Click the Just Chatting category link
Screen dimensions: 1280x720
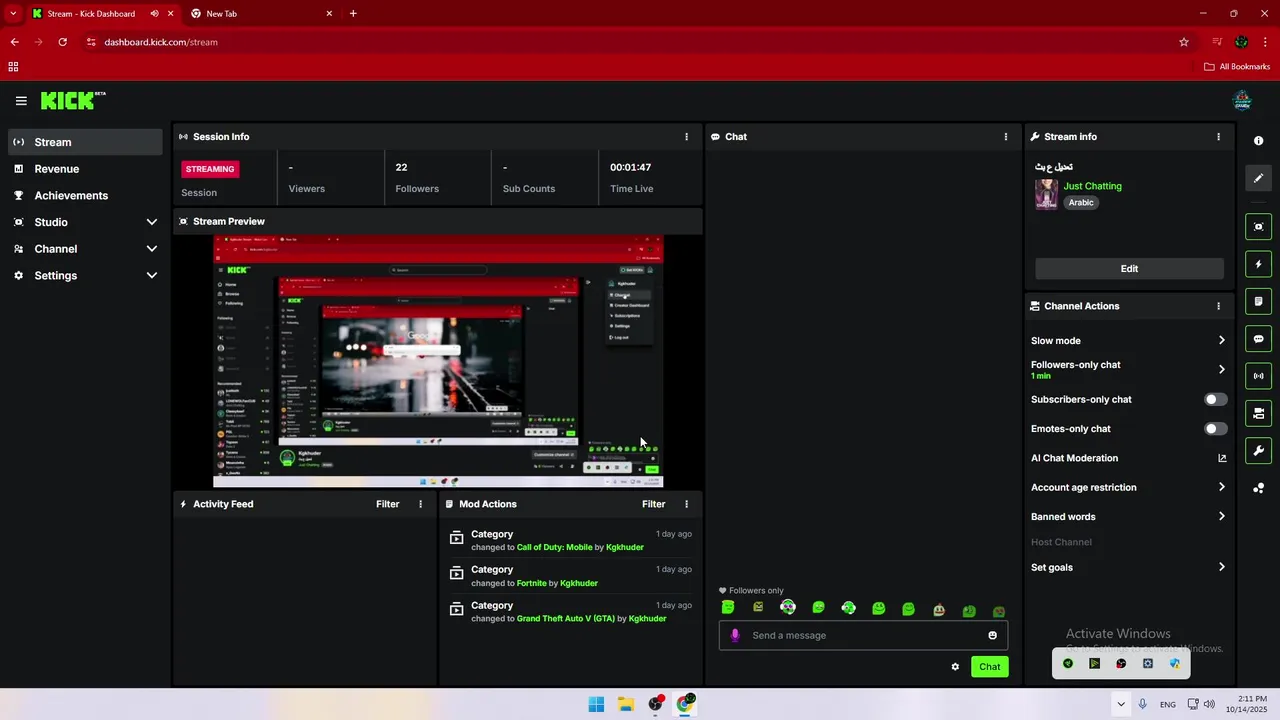coord(1092,186)
